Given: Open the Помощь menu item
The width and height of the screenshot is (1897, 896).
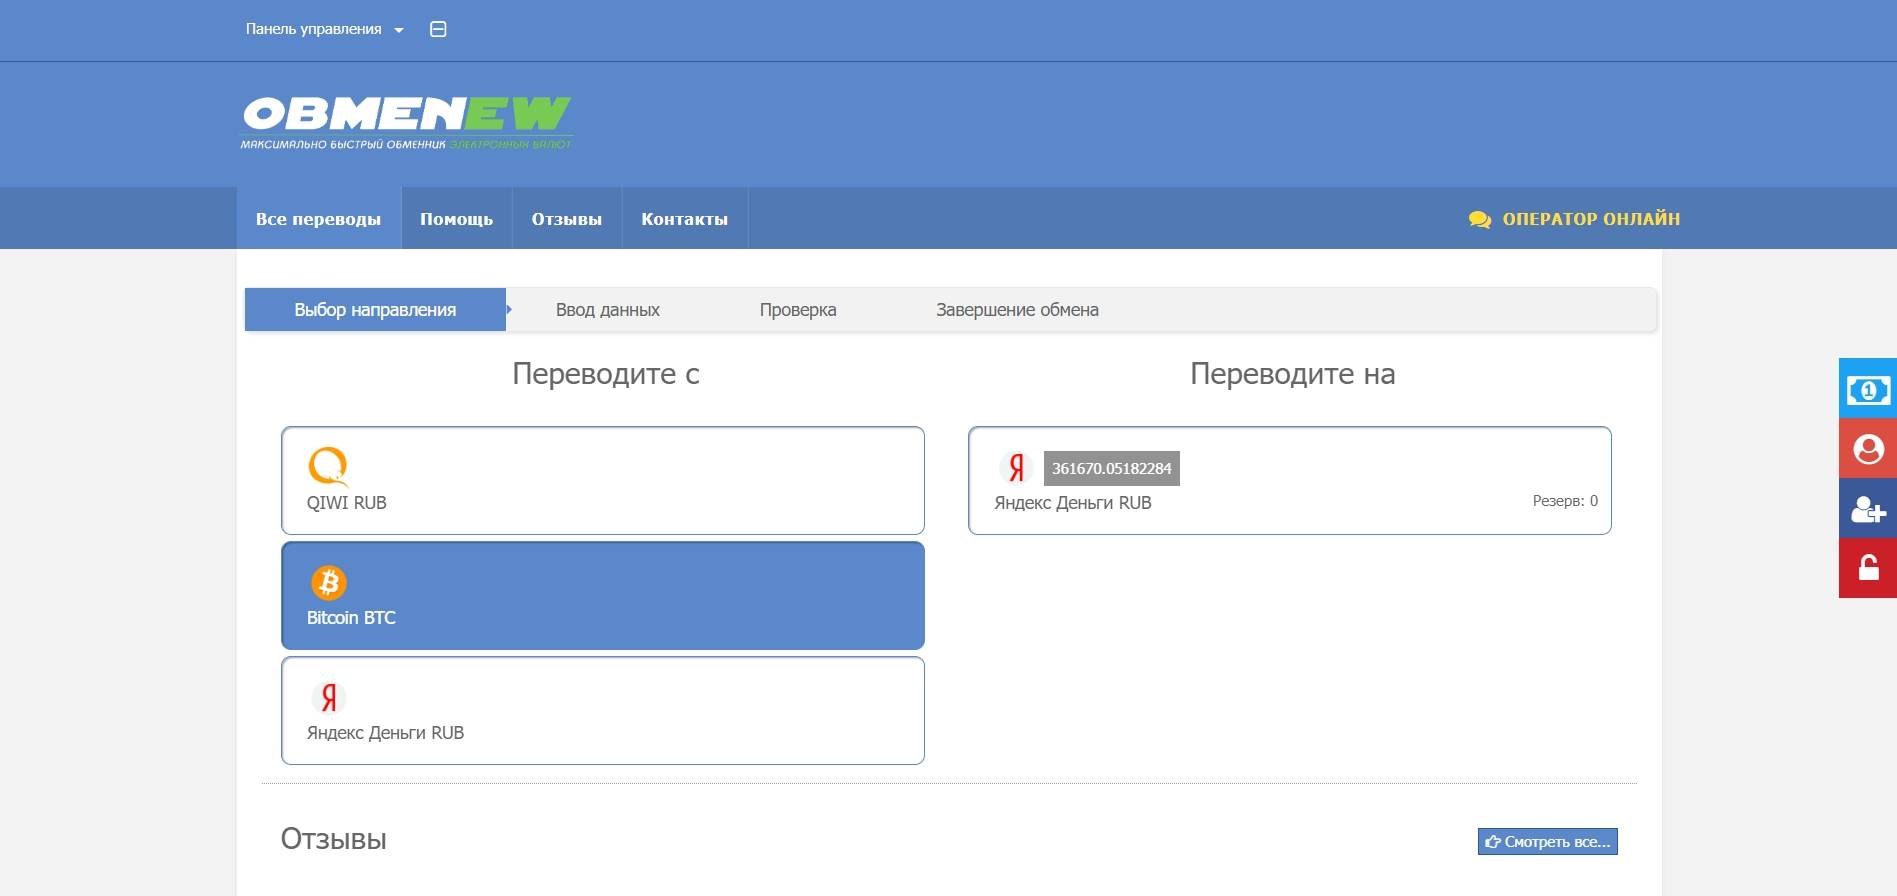Looking at the screenshot, I should click(457, 219).
